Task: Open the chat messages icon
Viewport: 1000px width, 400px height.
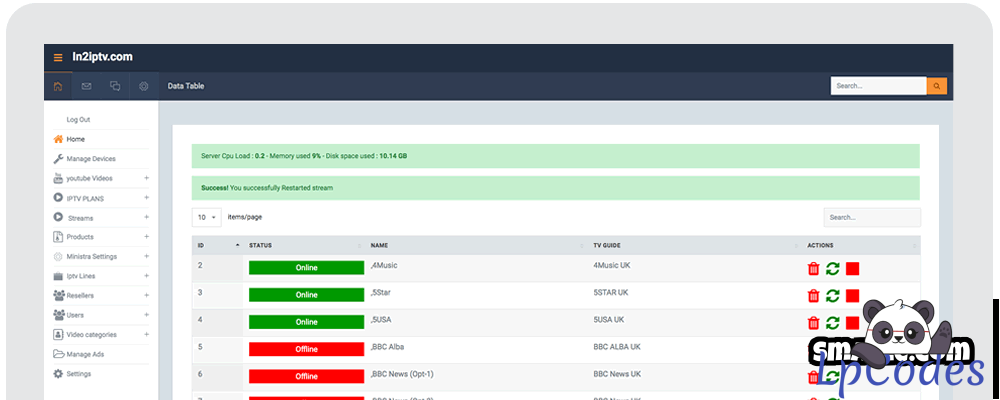Action: point(115,86)
